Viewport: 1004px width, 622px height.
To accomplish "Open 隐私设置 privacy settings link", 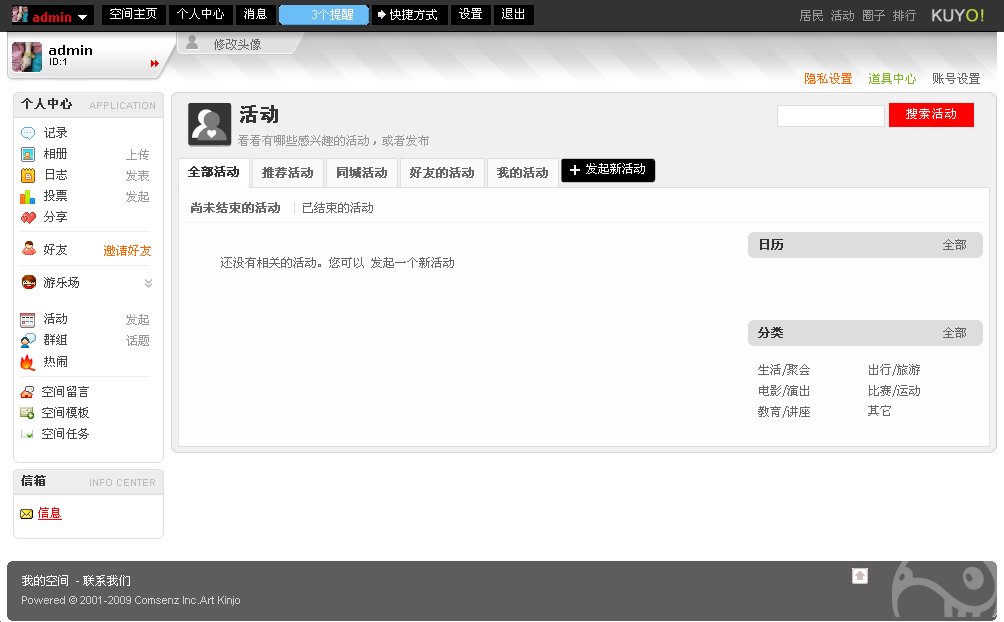I will (x=828, y=79).
